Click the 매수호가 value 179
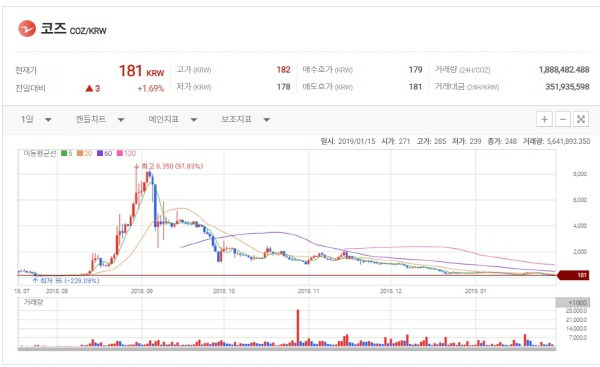The height and width of the screenshot is (367, 600). [415, 70]
